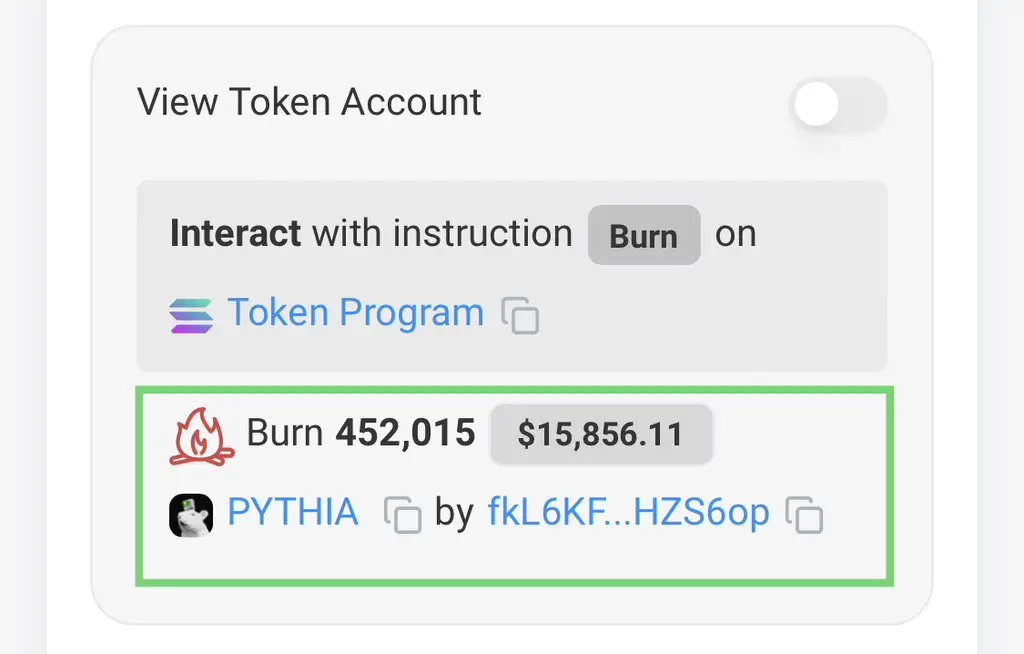Screen dimensions: 1024x654
Task: Click the word Burn beside the fire icon
Action: tap(285, 433)
